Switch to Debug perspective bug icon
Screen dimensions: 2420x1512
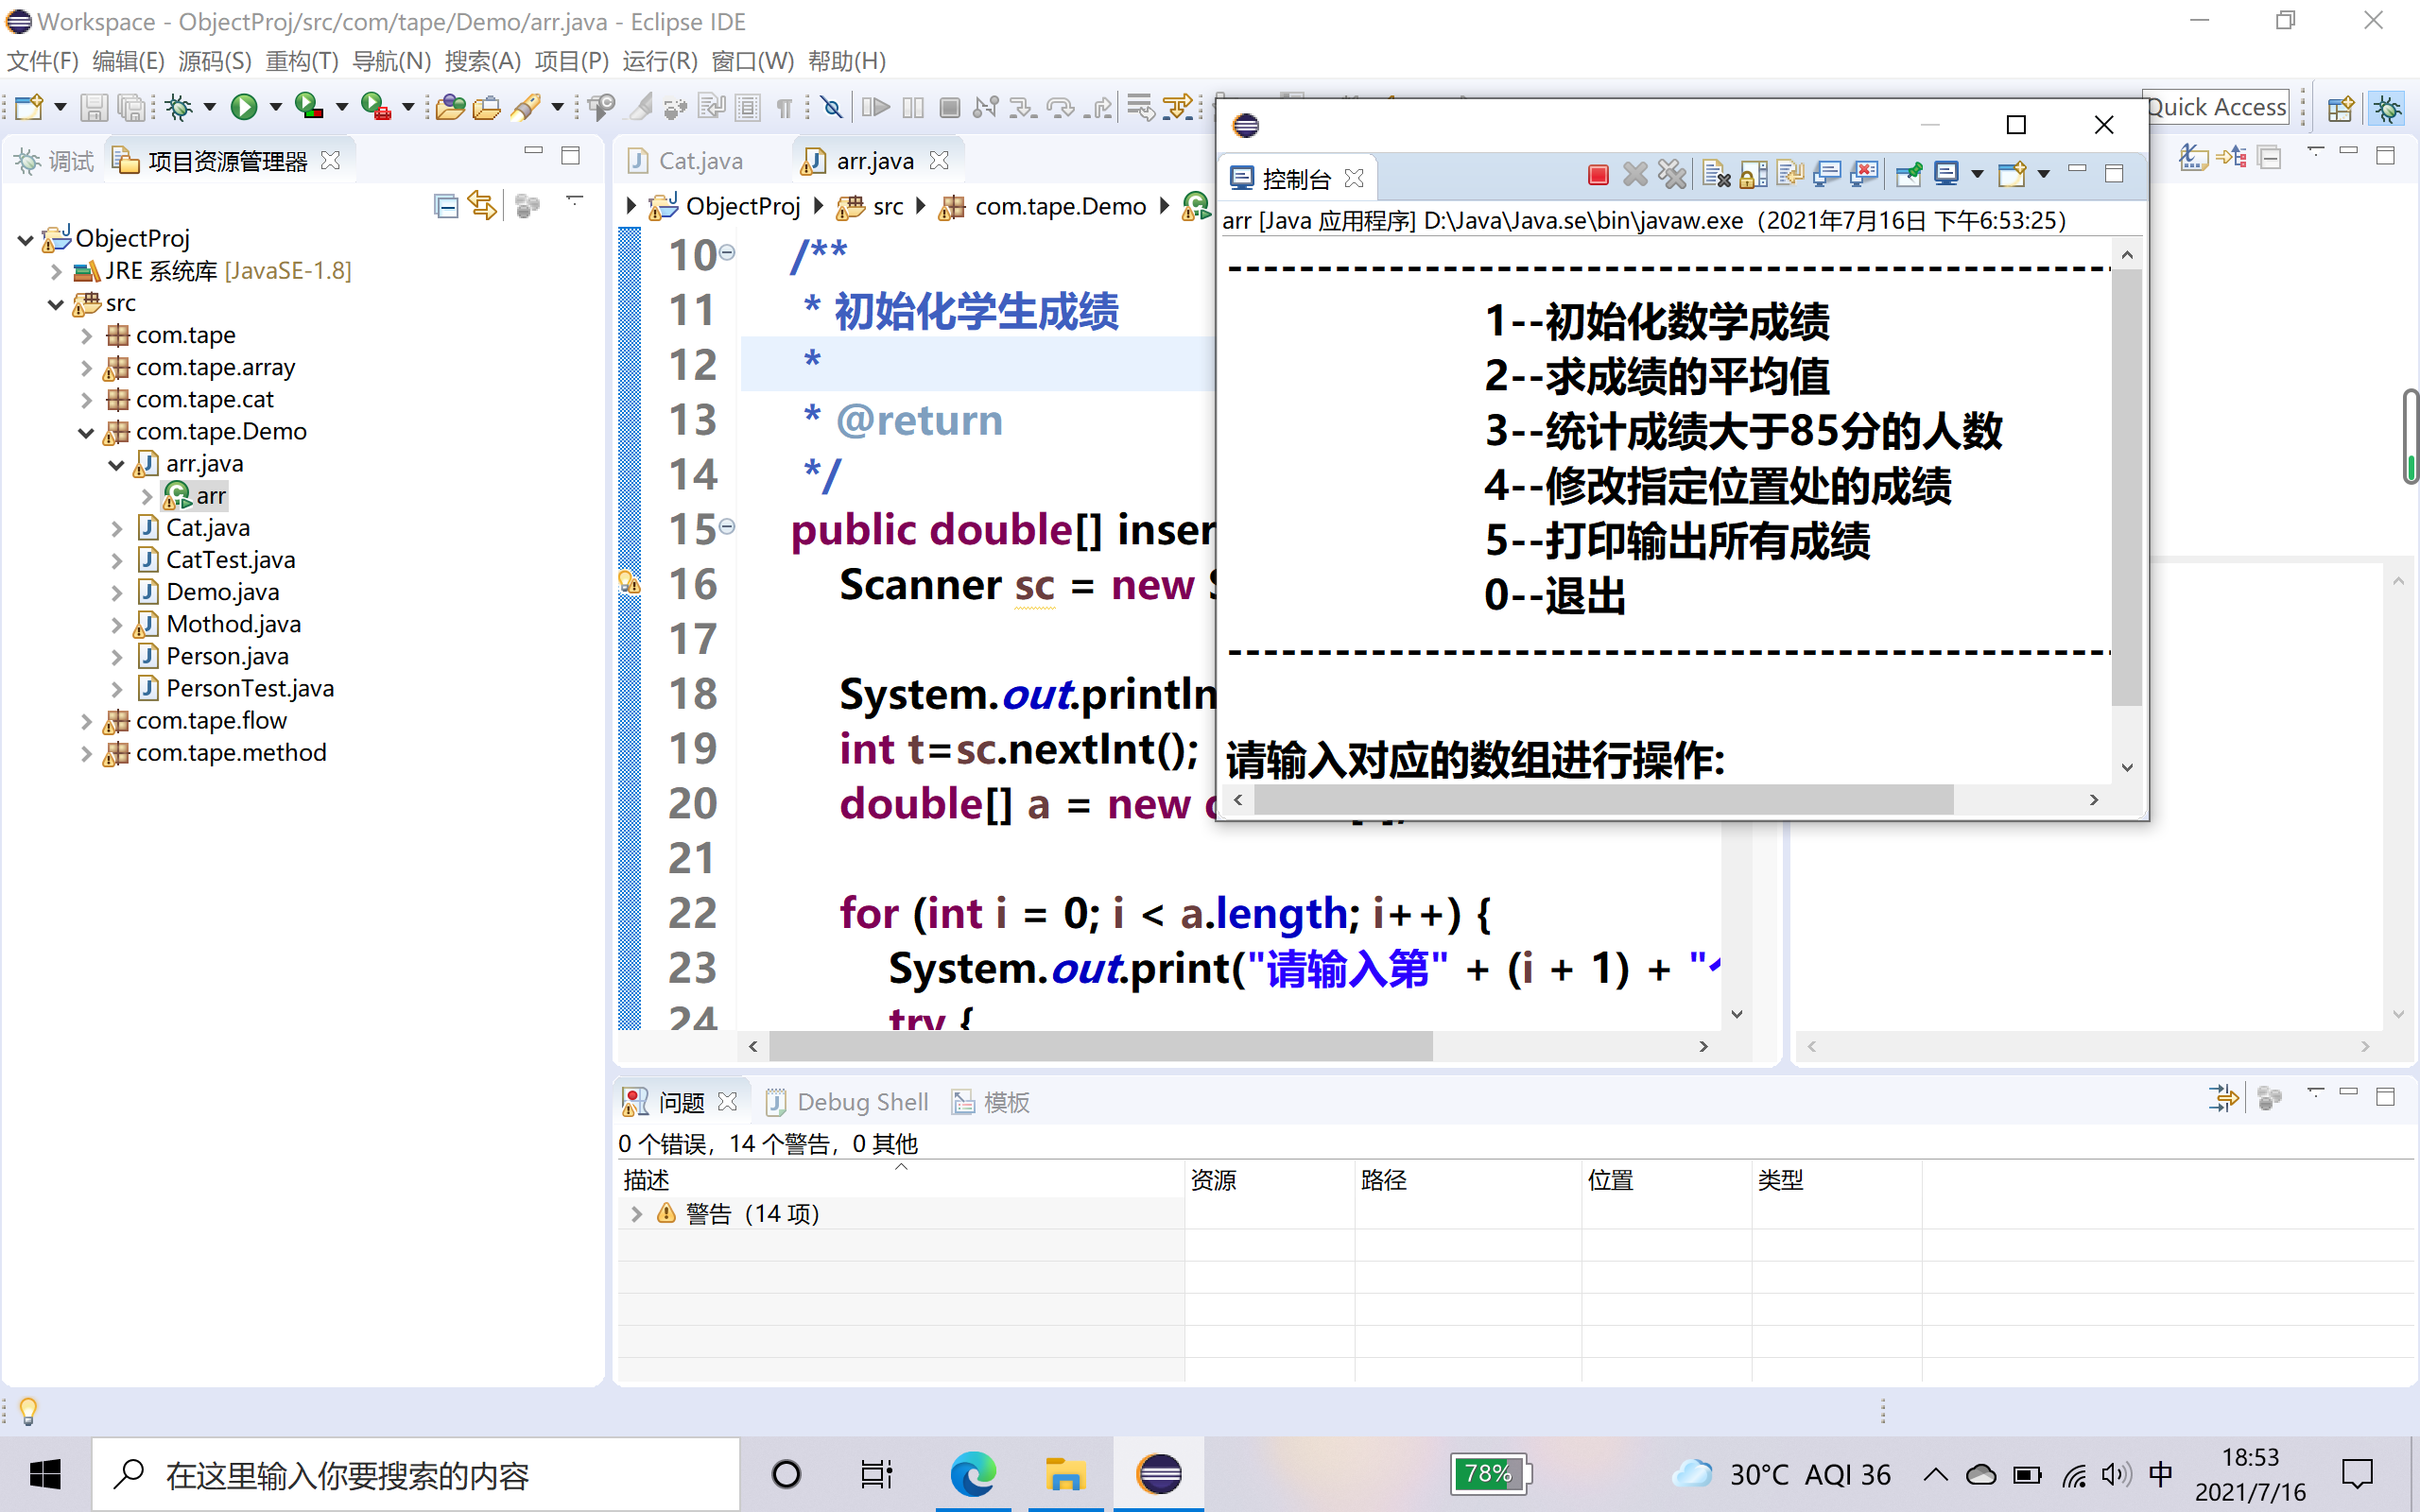coord(2388,107)
